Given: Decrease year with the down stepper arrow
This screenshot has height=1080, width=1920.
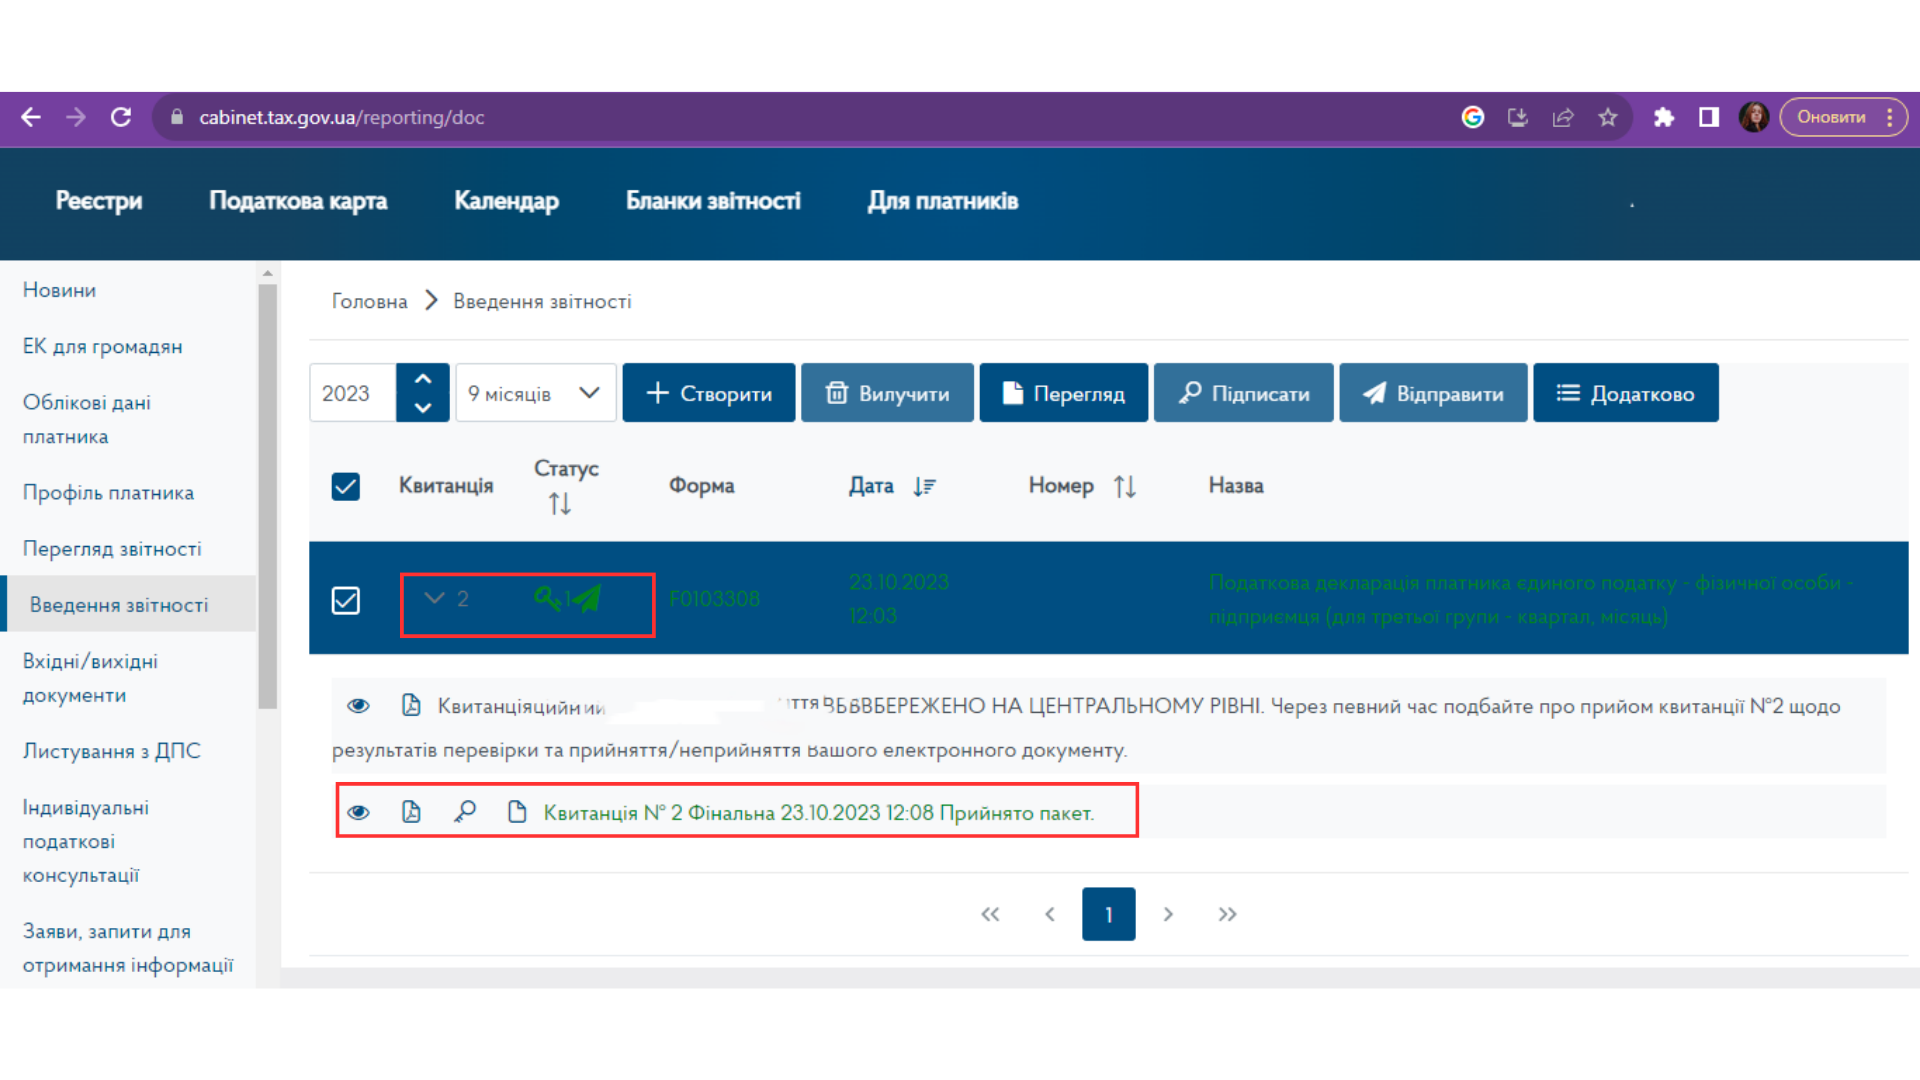Looking at the screenshot, I should pyautogui.click(x=423, y=407).
